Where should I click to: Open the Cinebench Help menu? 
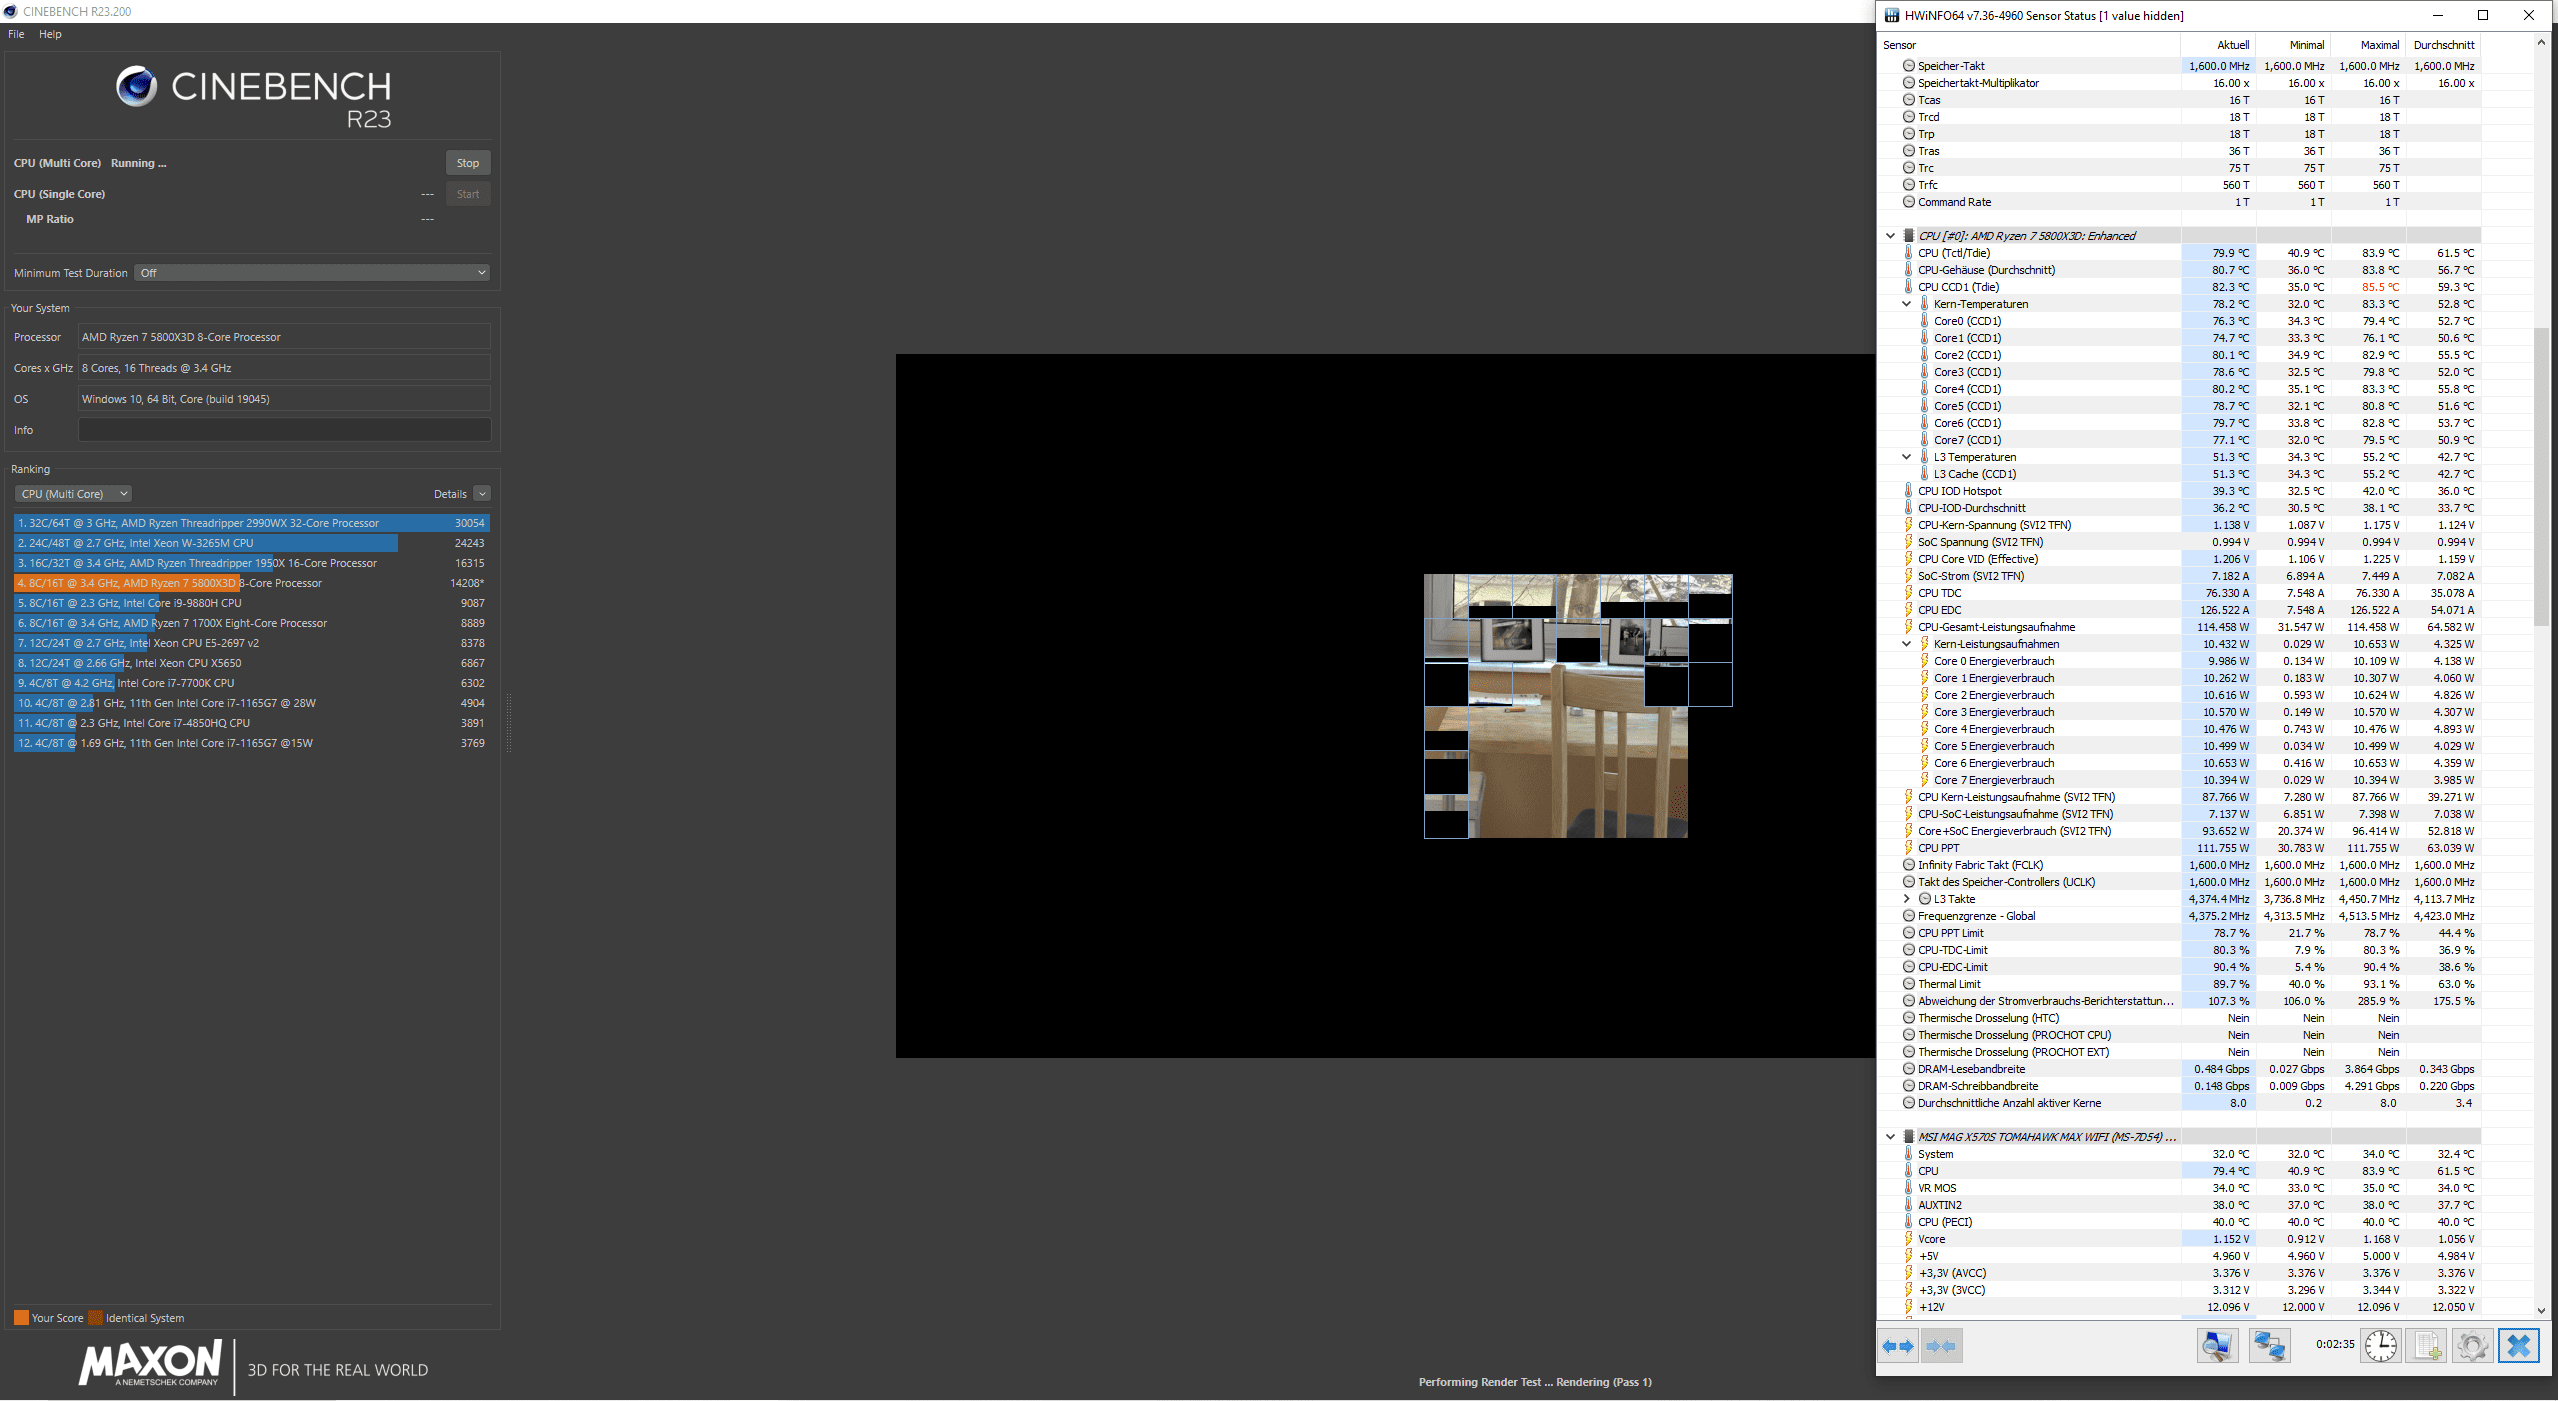click(50, 34)
